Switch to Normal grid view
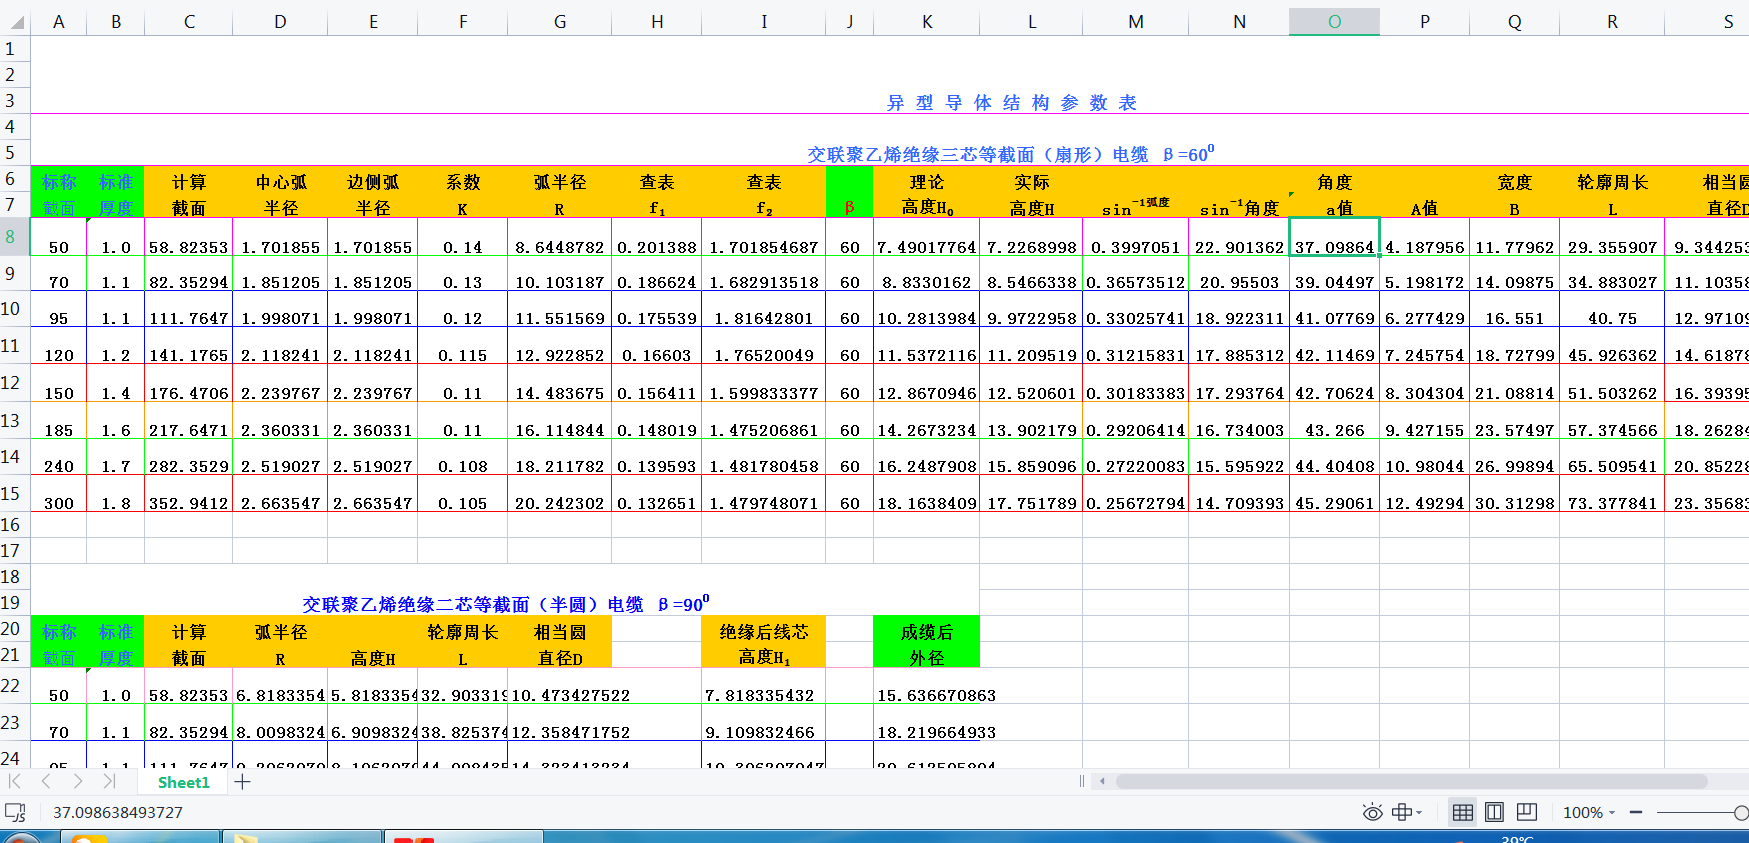The image size is (1749, 843). (1462, 812)
